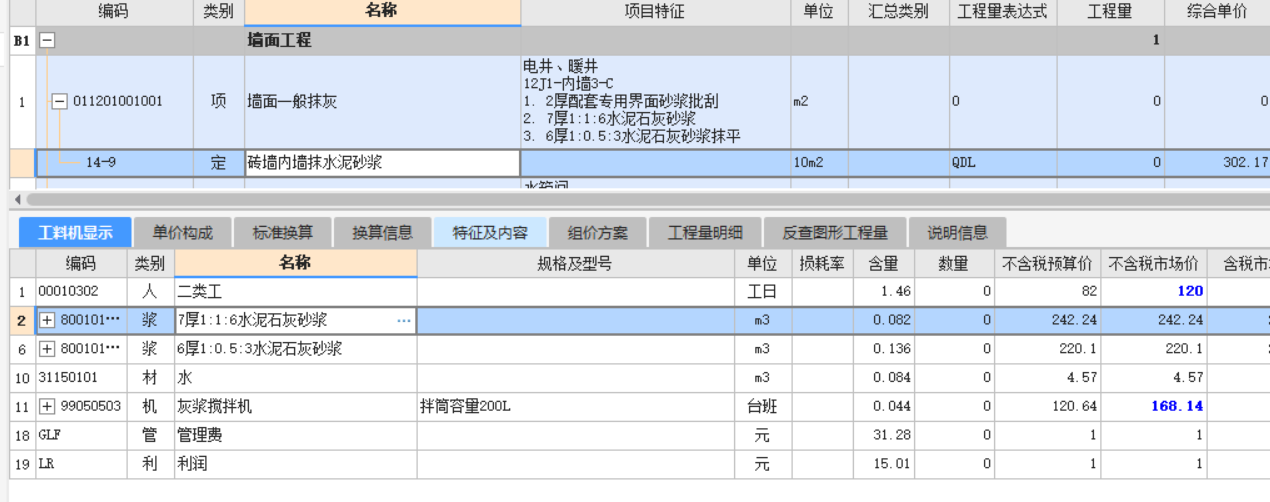Select the 管理费 name cell
This screenshot has height=502, width=1270.
296,435
